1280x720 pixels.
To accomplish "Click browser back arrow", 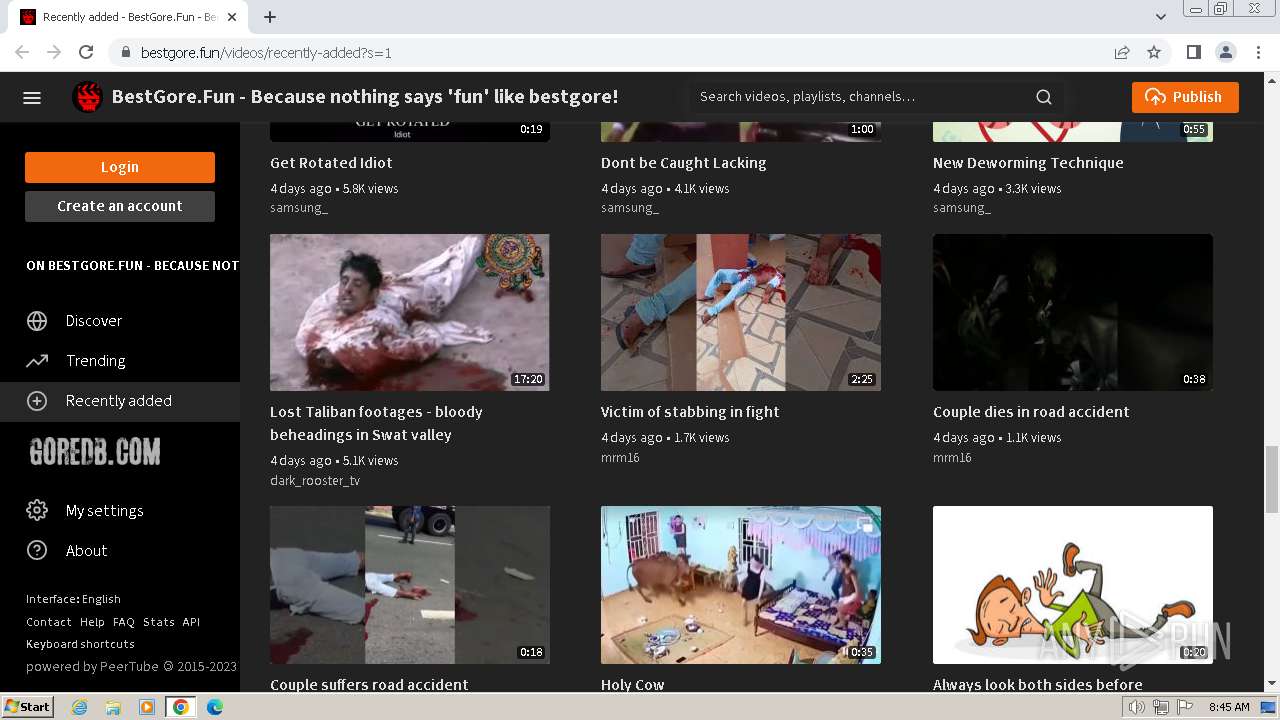I will coord(22,53).
